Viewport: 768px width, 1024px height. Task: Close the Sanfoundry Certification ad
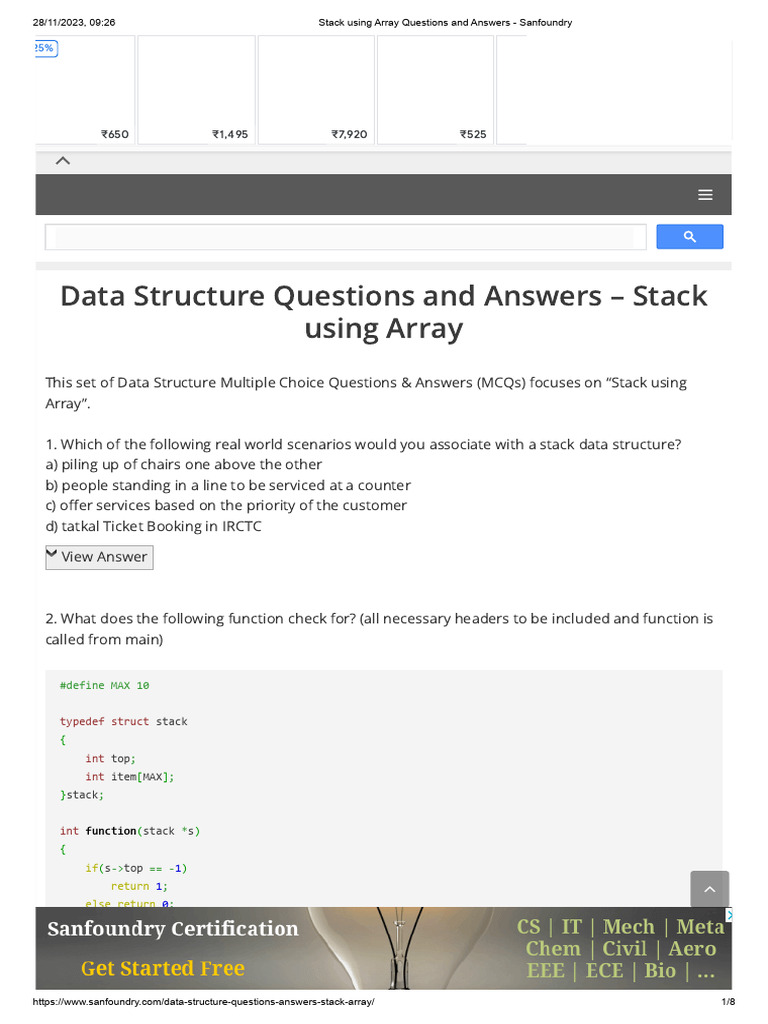[730, 914]
